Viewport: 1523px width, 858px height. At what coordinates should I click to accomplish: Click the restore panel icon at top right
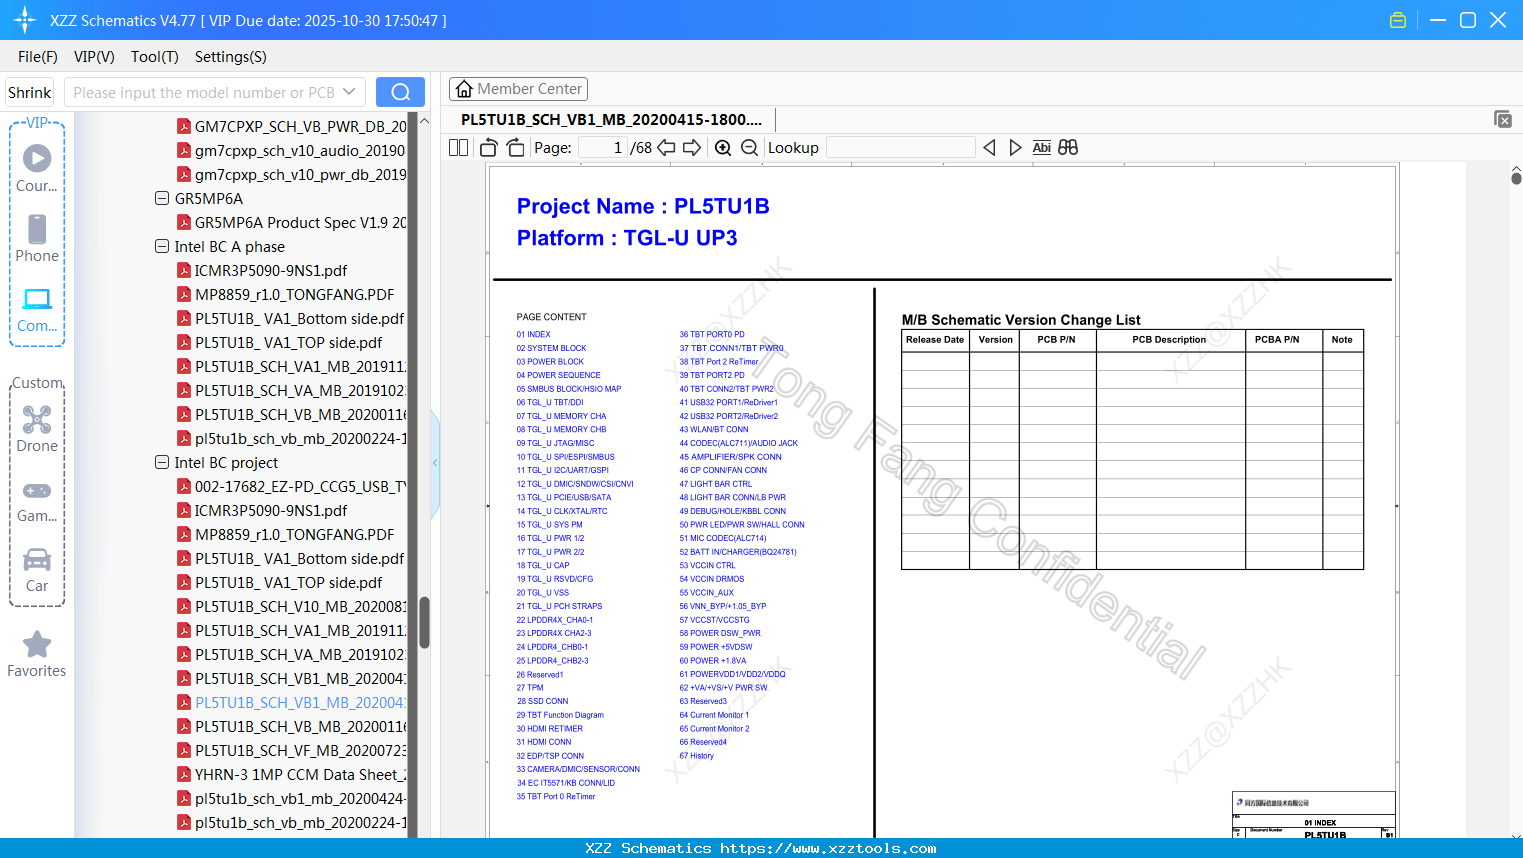coord(1503,119)
